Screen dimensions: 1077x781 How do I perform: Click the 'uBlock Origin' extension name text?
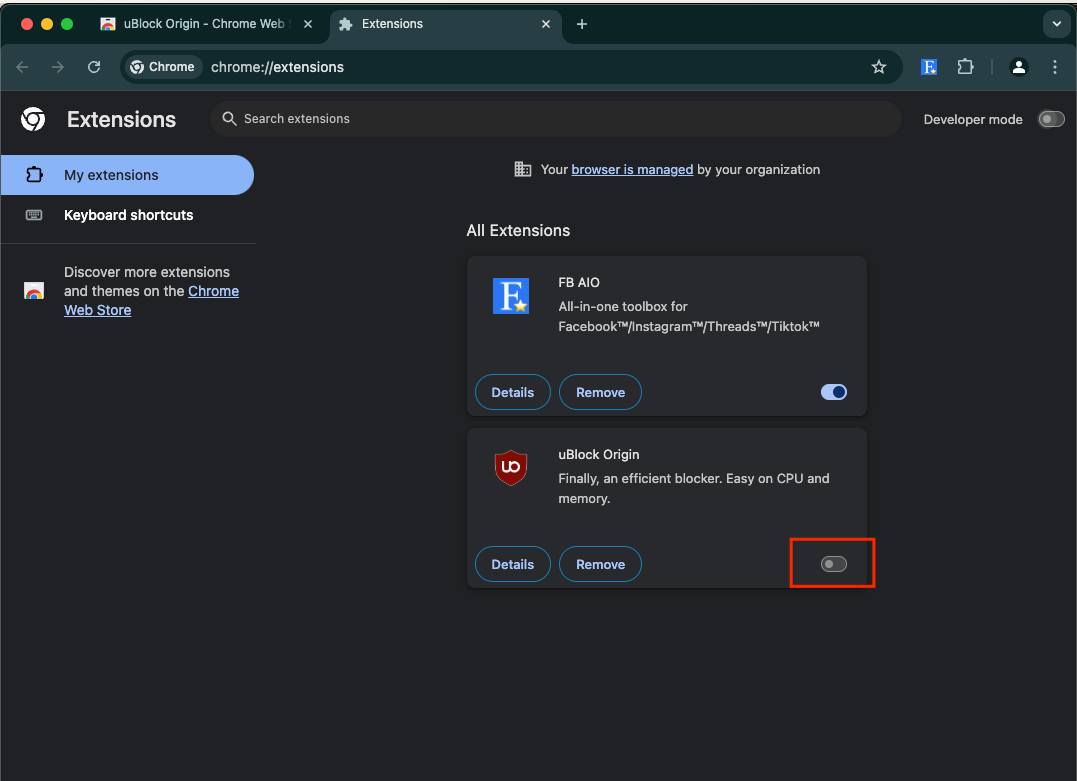click(598, 454)
